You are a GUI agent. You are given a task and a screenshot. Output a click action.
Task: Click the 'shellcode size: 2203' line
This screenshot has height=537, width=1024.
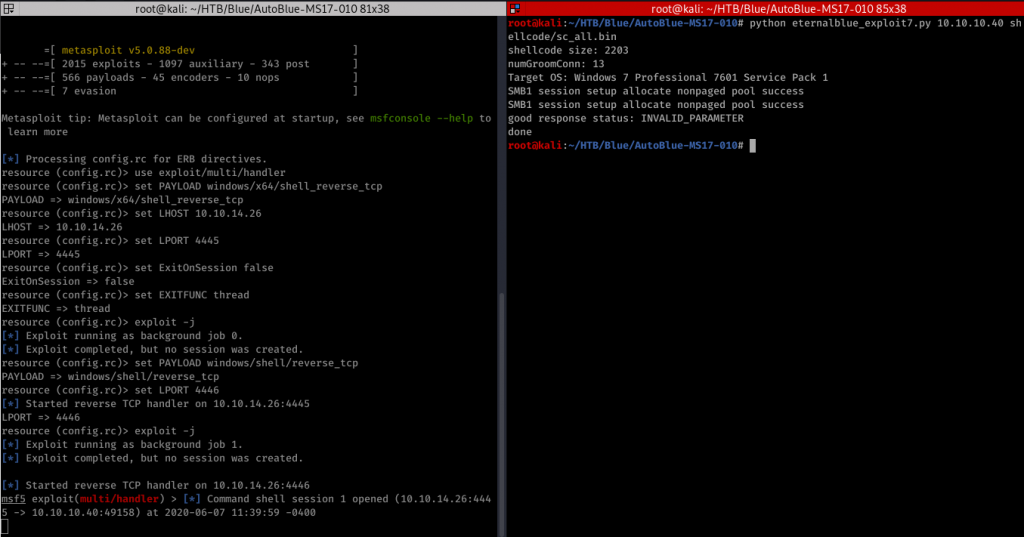tap(568, 50)
